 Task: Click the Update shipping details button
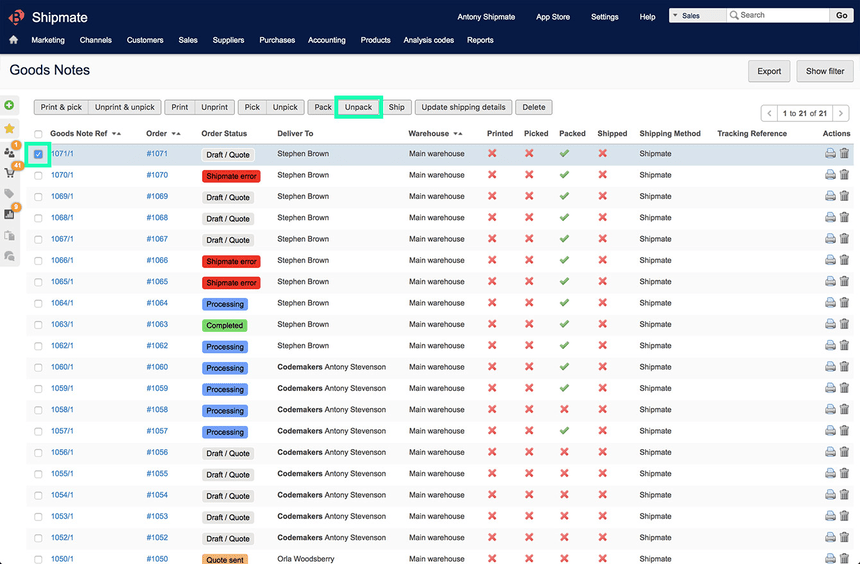[463, 107]
